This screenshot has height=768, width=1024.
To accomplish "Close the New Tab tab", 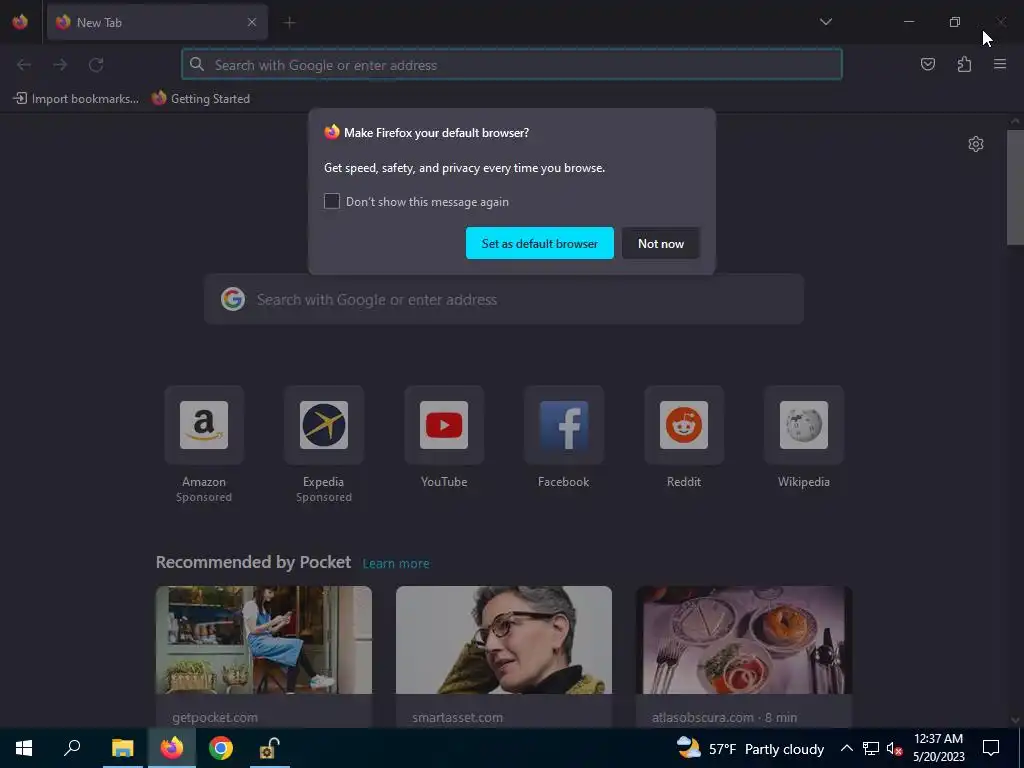I will [x=252, y=22].
